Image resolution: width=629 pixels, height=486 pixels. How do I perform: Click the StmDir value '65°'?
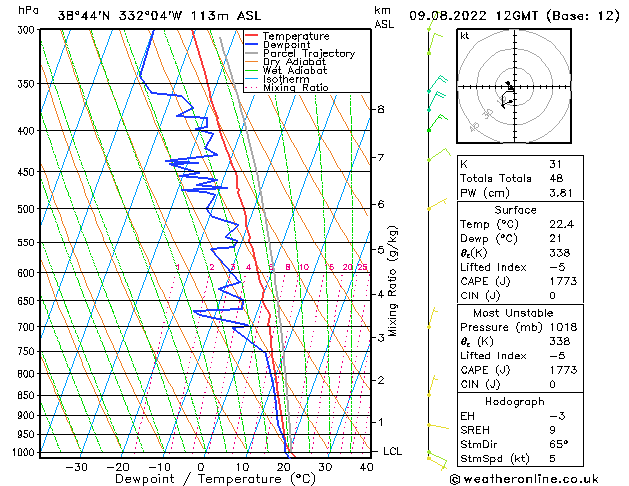click(559, 445)
